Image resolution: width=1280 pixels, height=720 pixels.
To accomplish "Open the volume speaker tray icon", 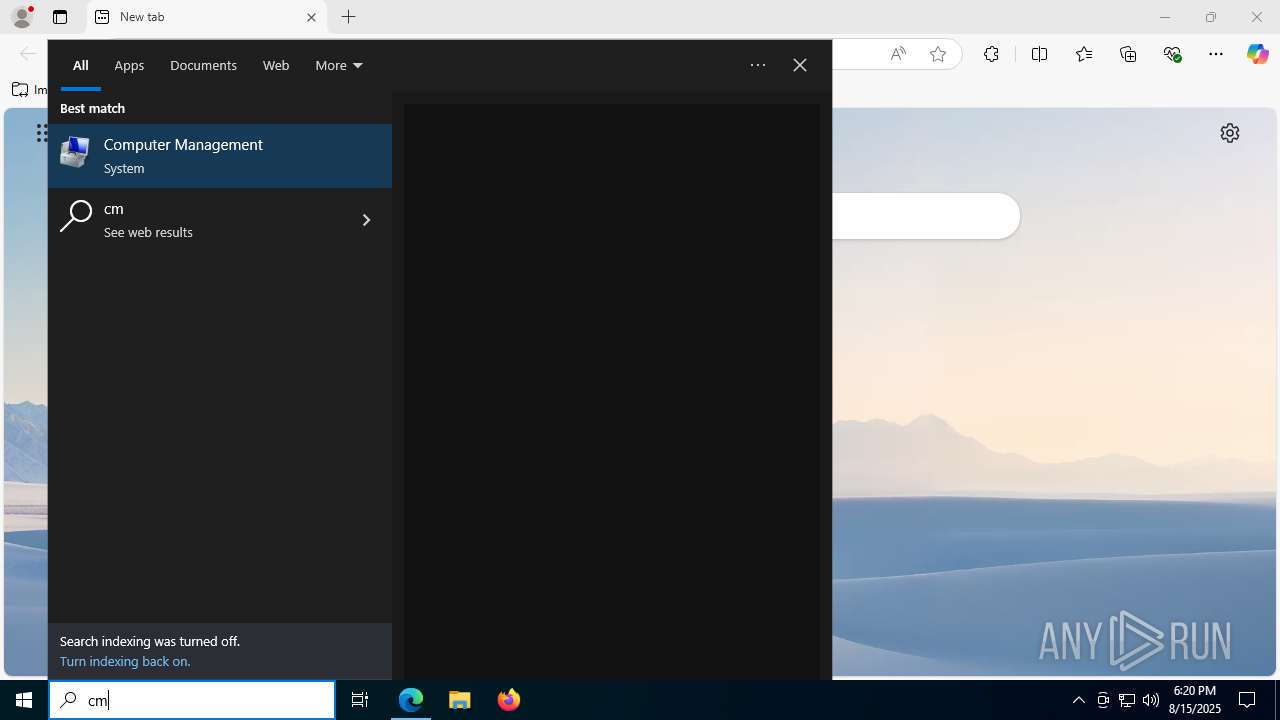I will [1151, 700].
